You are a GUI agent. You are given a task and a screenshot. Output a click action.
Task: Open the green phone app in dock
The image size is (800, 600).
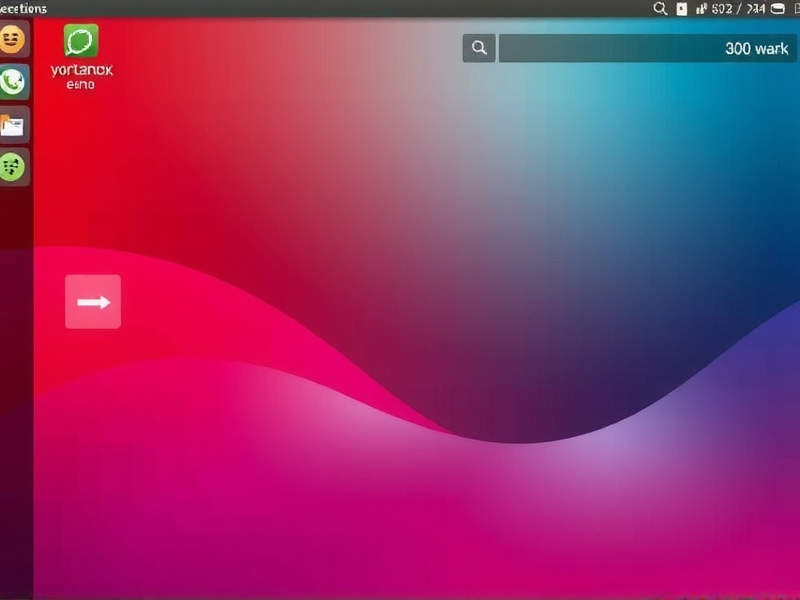click(13, 82)
